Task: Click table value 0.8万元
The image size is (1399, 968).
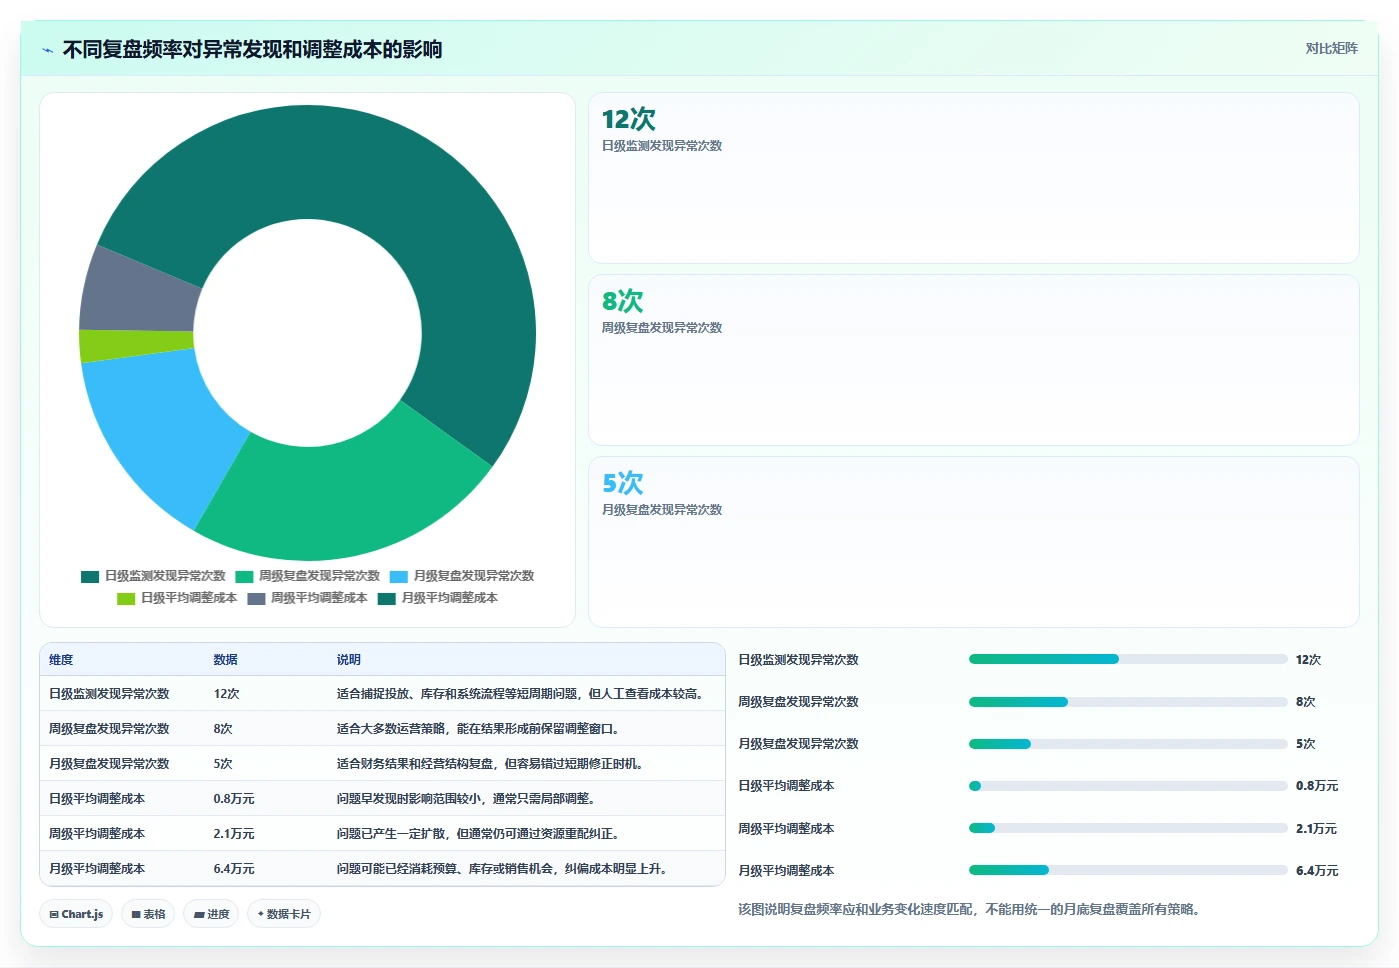Action: click(x=234, y=799)
